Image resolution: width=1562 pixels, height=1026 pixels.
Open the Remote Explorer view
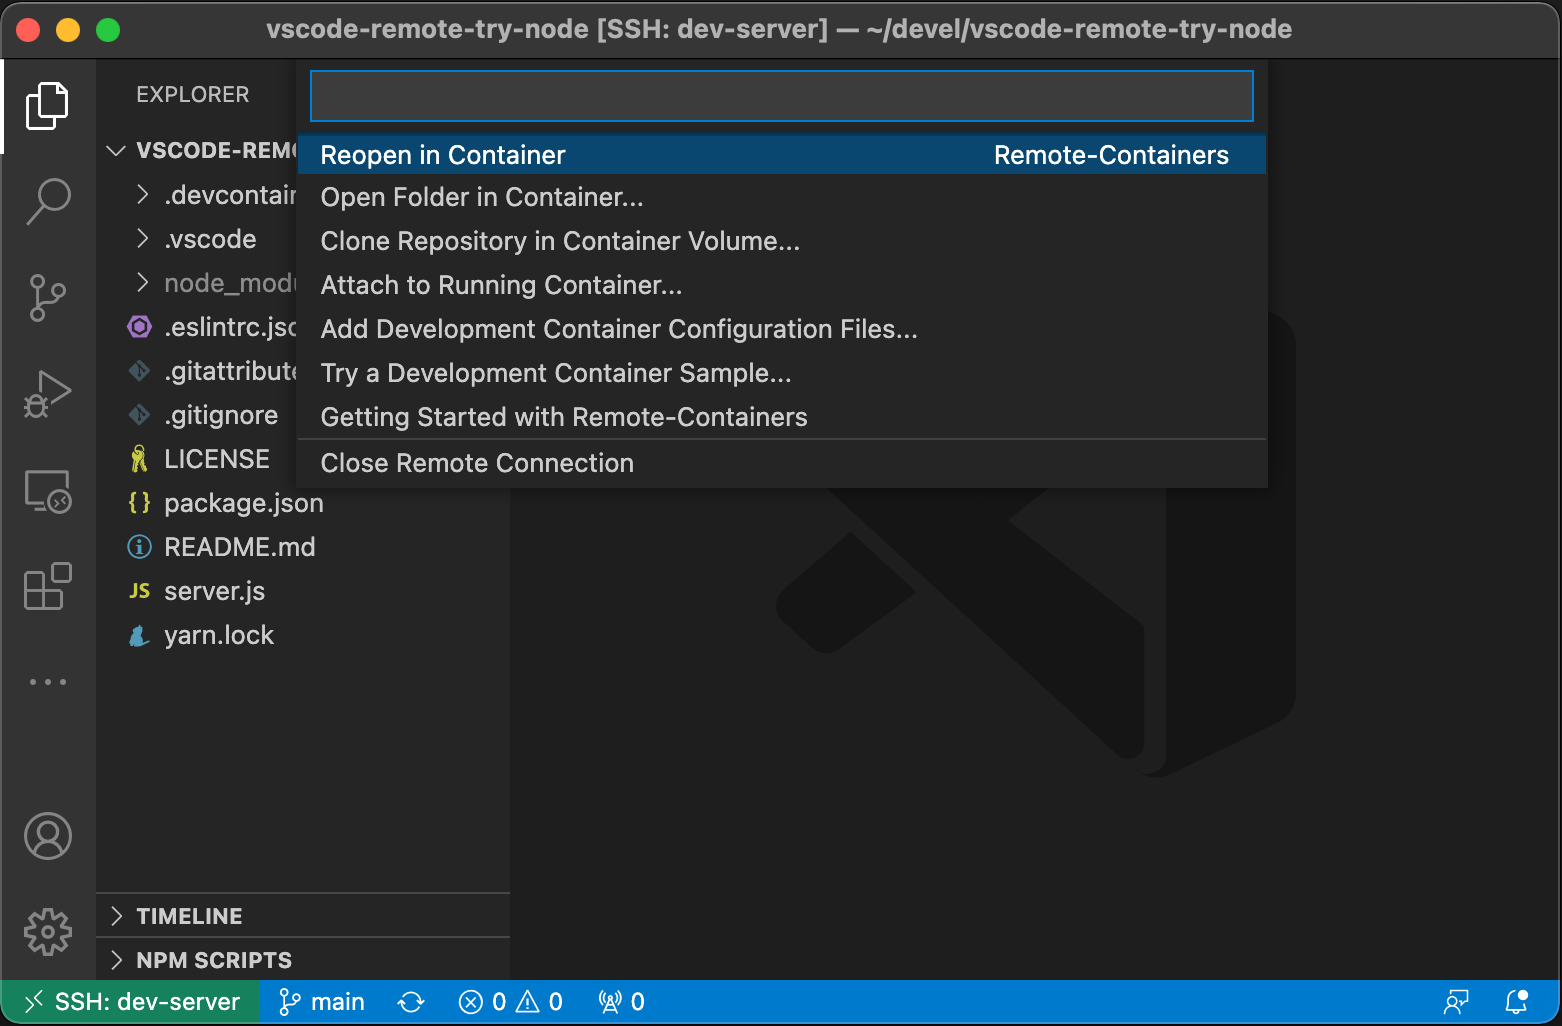coord(48,491)
